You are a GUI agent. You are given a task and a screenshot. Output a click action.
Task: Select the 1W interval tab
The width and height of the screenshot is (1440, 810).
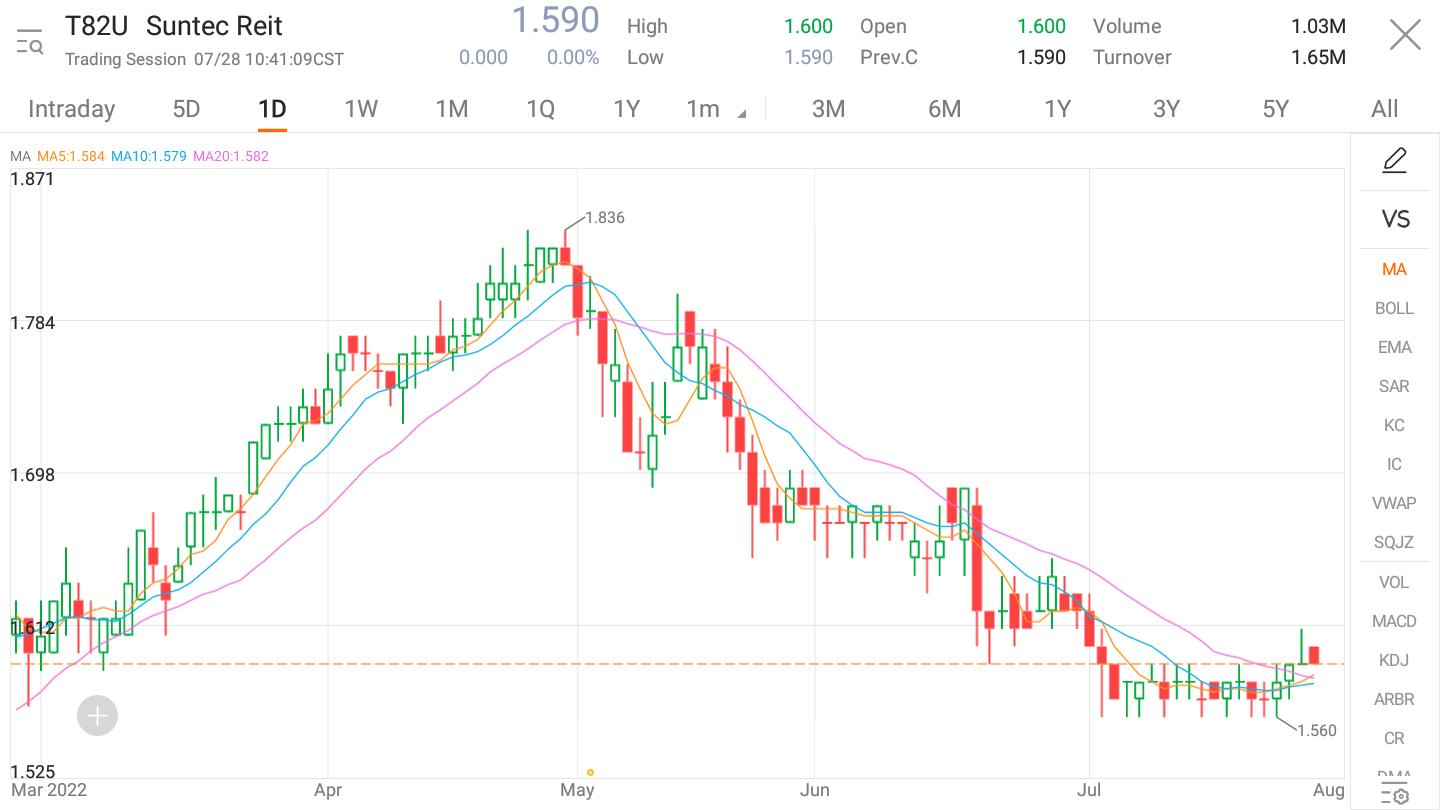tap(361, 109)
